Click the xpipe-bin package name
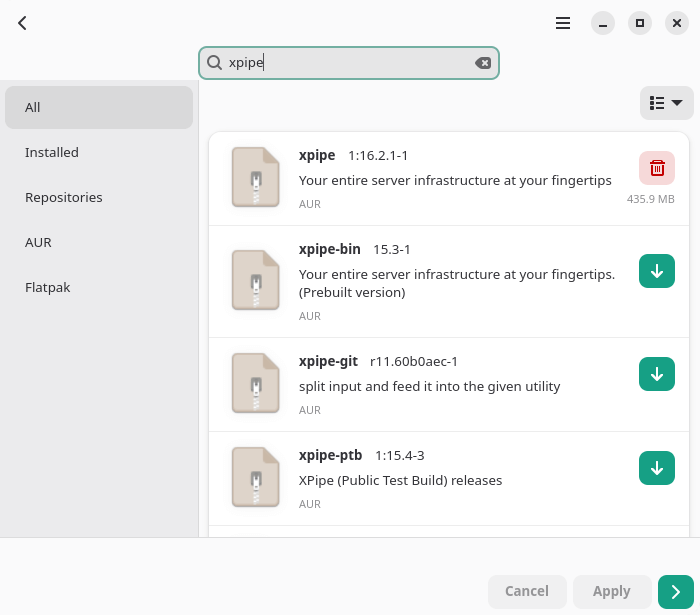The width and height of the screenshot is (700, 615). coord(329,249)
